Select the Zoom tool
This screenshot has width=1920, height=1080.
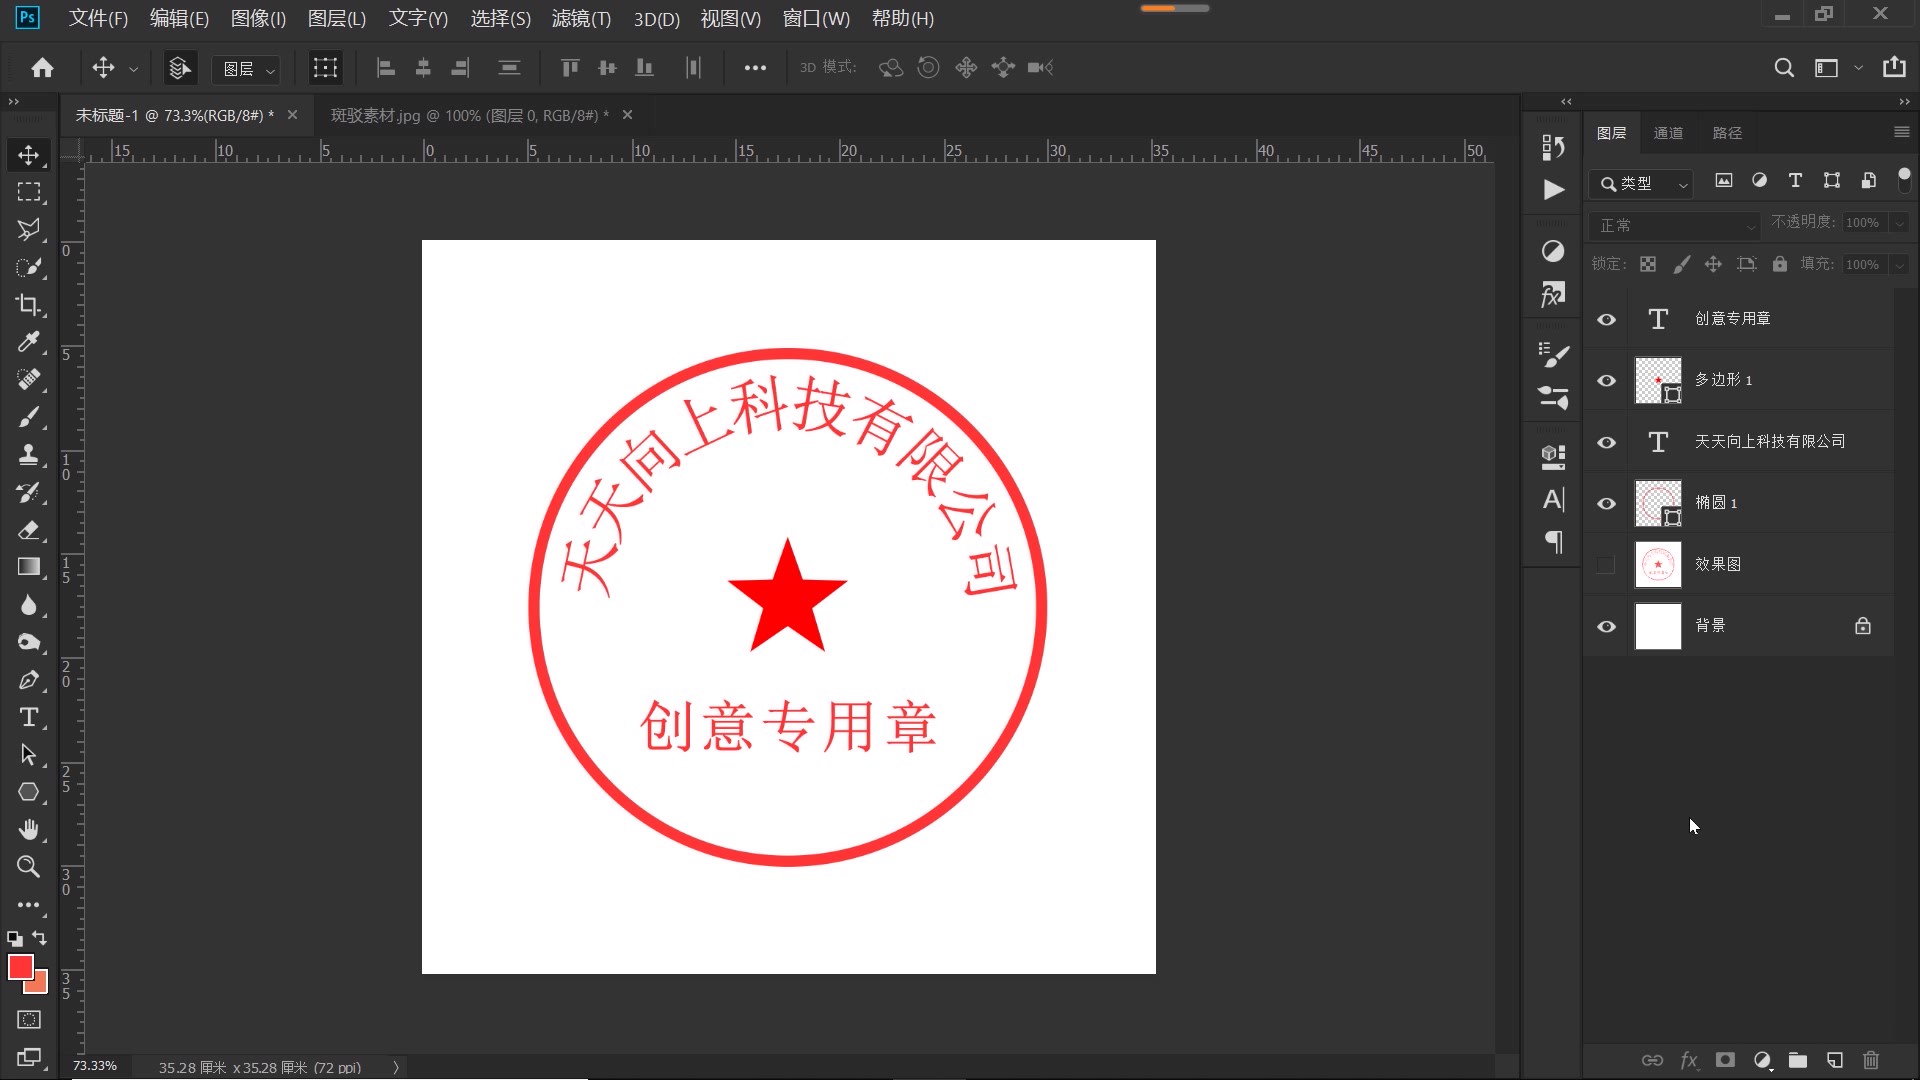click(x=29, y=867)
